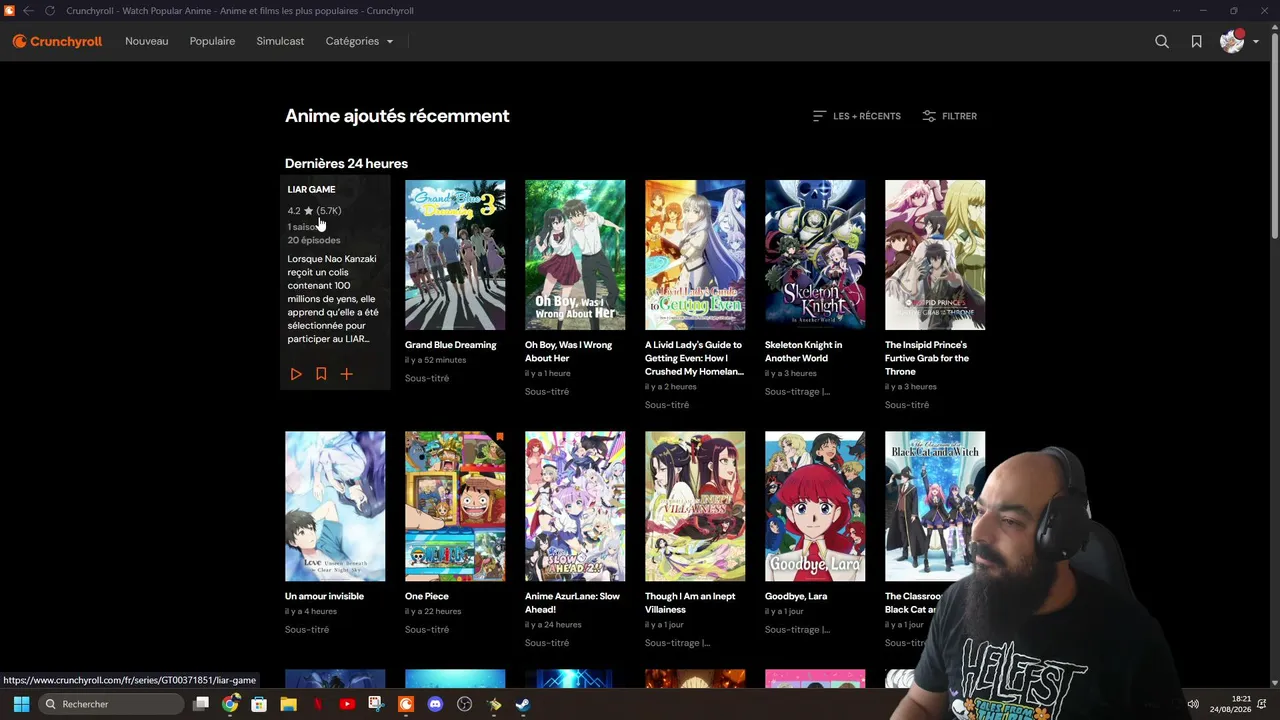The image size is (1280, 720).
Task: Open the system tray notifications bell
Action: click(1263, 704)
